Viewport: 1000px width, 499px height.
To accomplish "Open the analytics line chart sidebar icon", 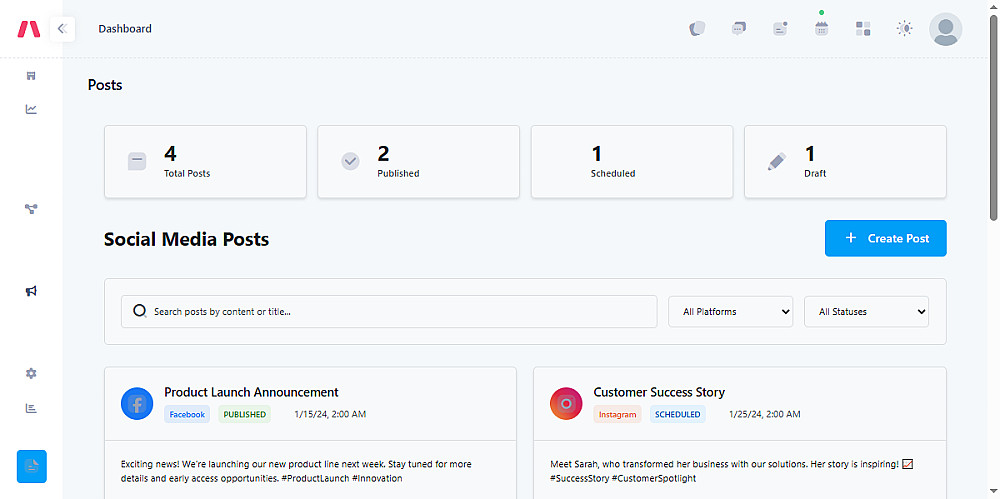I will click(x=31, y=109).
